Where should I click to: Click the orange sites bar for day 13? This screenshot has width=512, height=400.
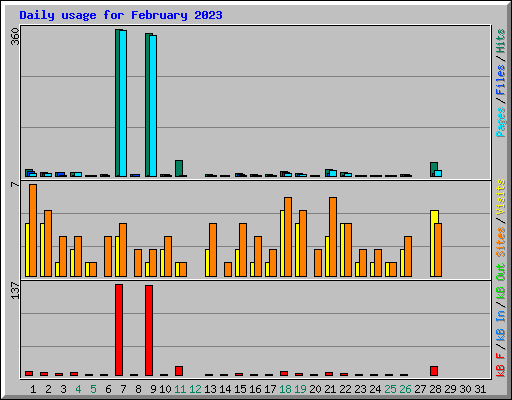(x=213, y=250)
